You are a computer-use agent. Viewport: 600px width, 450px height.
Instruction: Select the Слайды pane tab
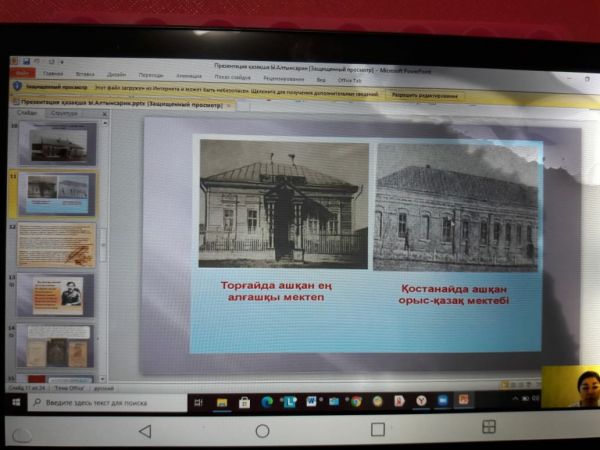pyautogui.click(x=29, y=113)
